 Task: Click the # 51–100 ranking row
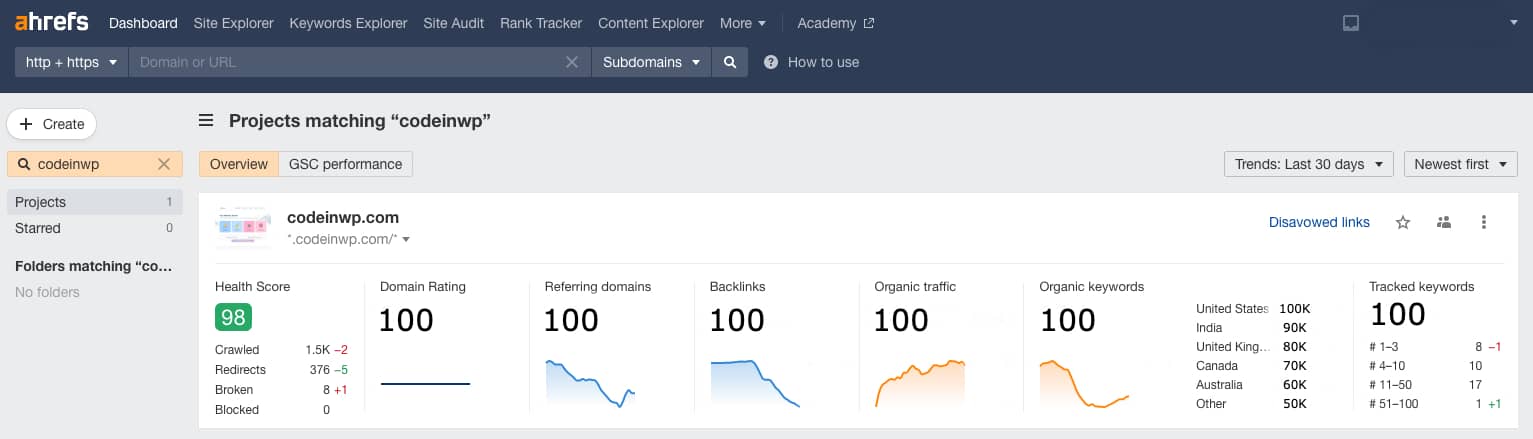coord(1435,404)
